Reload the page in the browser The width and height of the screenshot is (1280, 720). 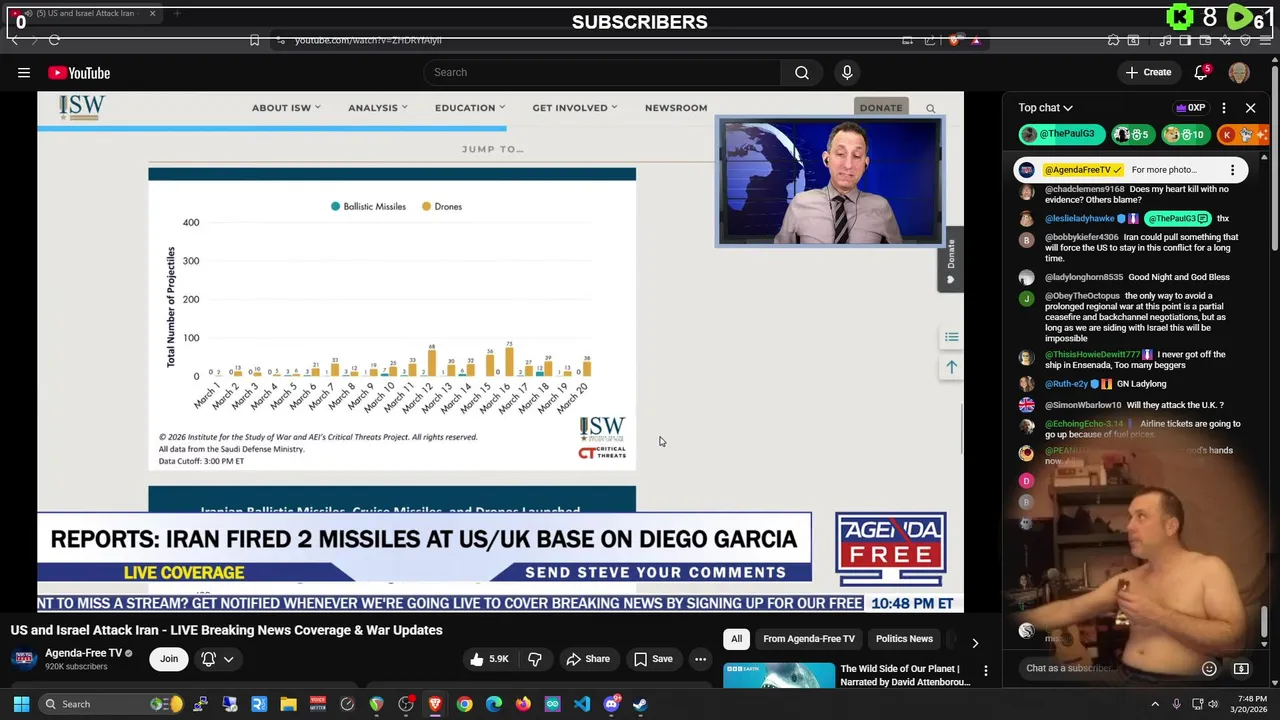tap(54, 40)
